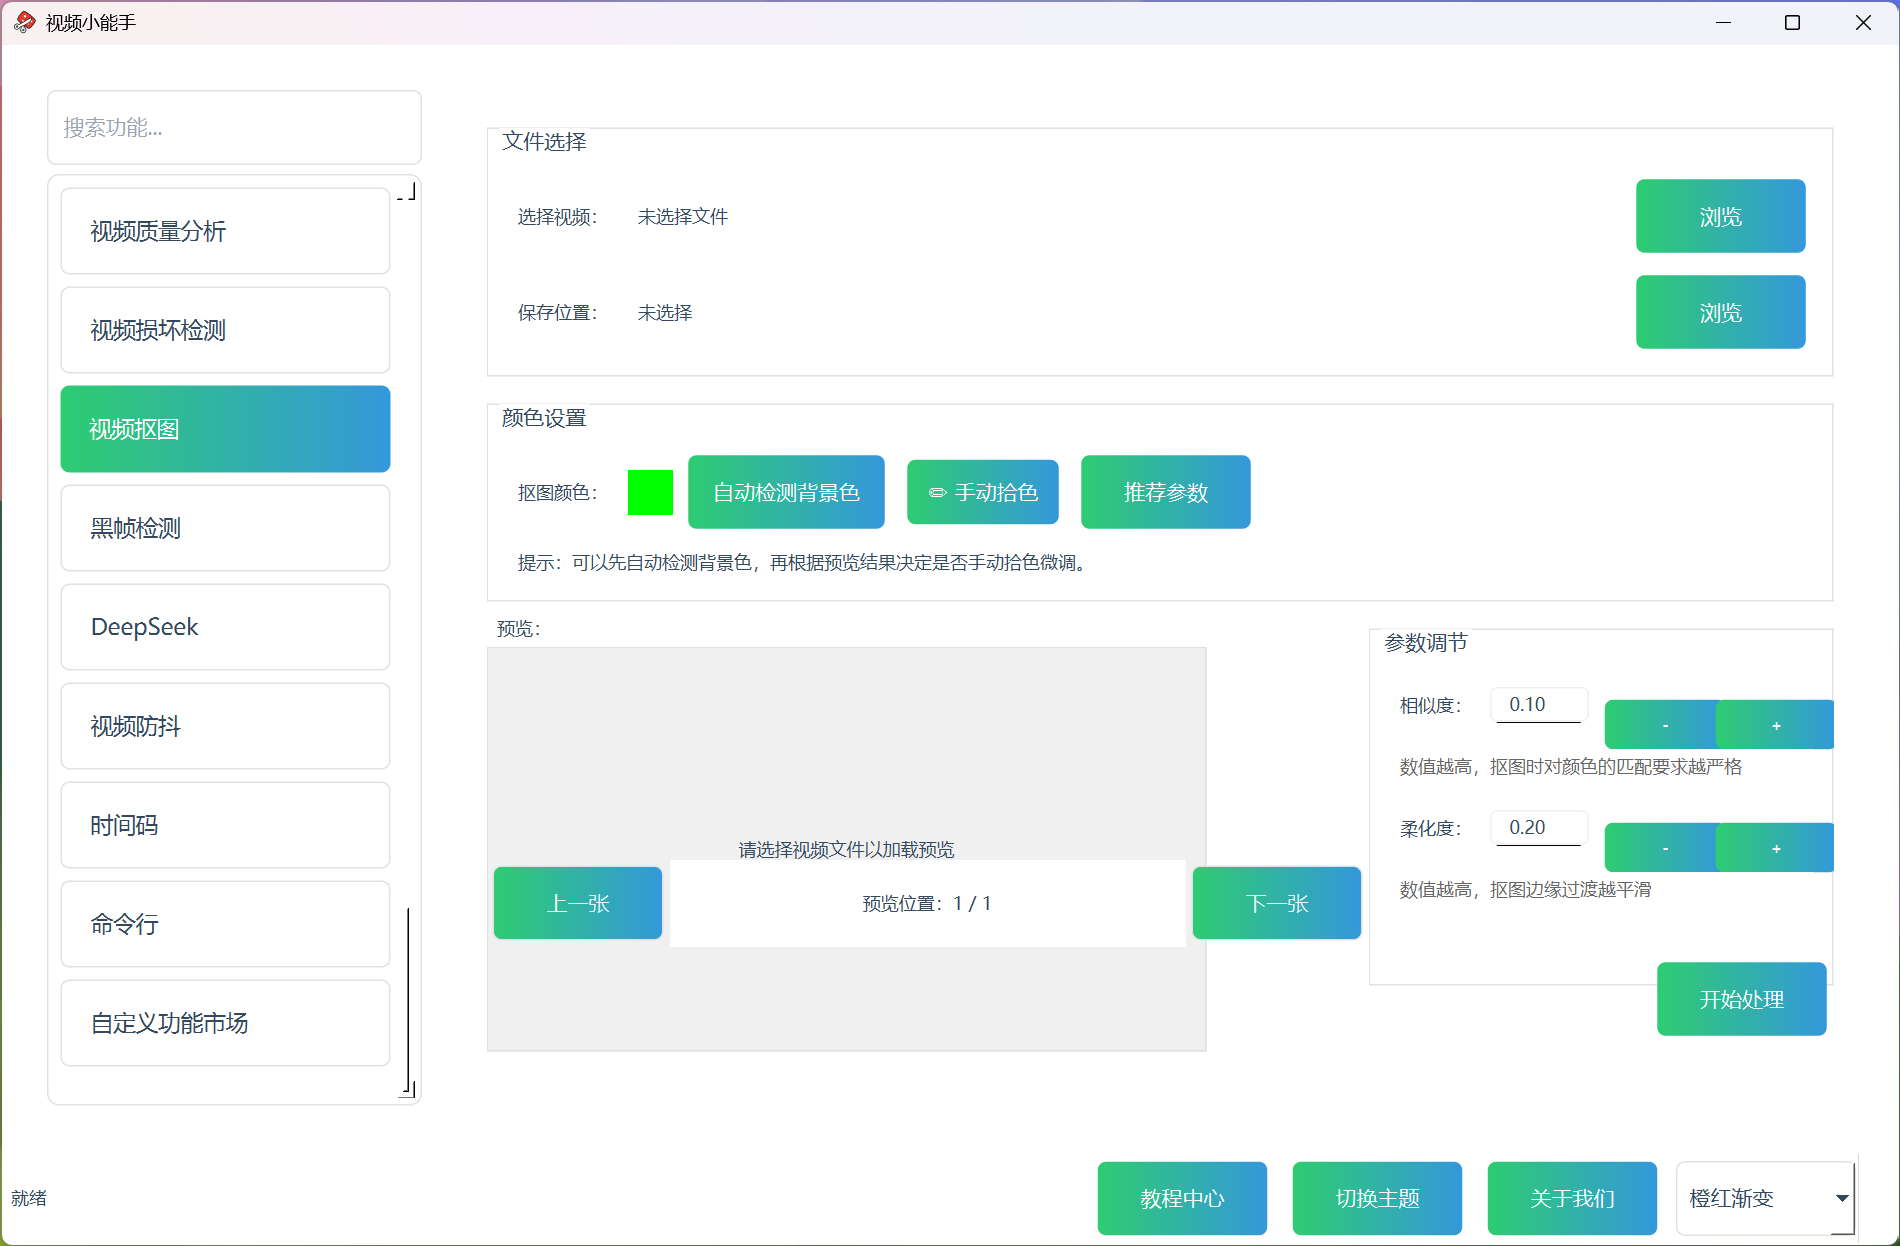Click the 就绪 status text
The width and height of the screenshot is (1900, 1246).
pyautogui.click(x=29, y=1198)
